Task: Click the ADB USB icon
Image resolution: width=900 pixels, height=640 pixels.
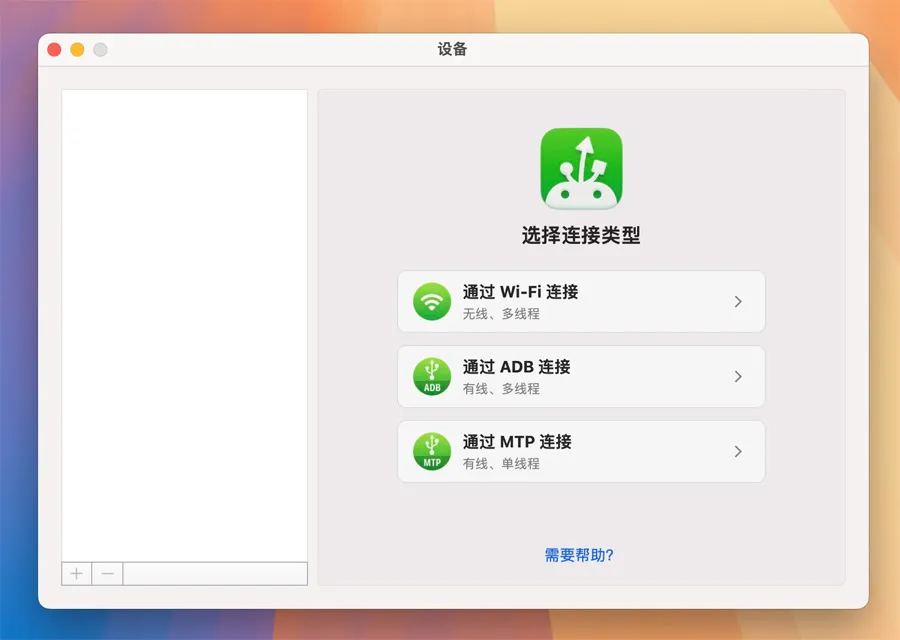Action: [432, 376]
